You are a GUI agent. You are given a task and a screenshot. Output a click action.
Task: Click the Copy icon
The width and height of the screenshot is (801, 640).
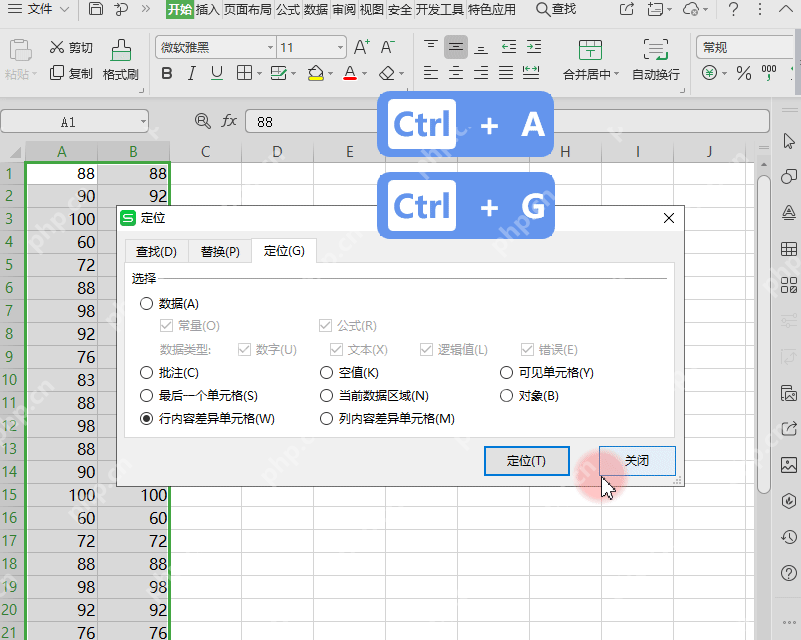coord(57,73)
